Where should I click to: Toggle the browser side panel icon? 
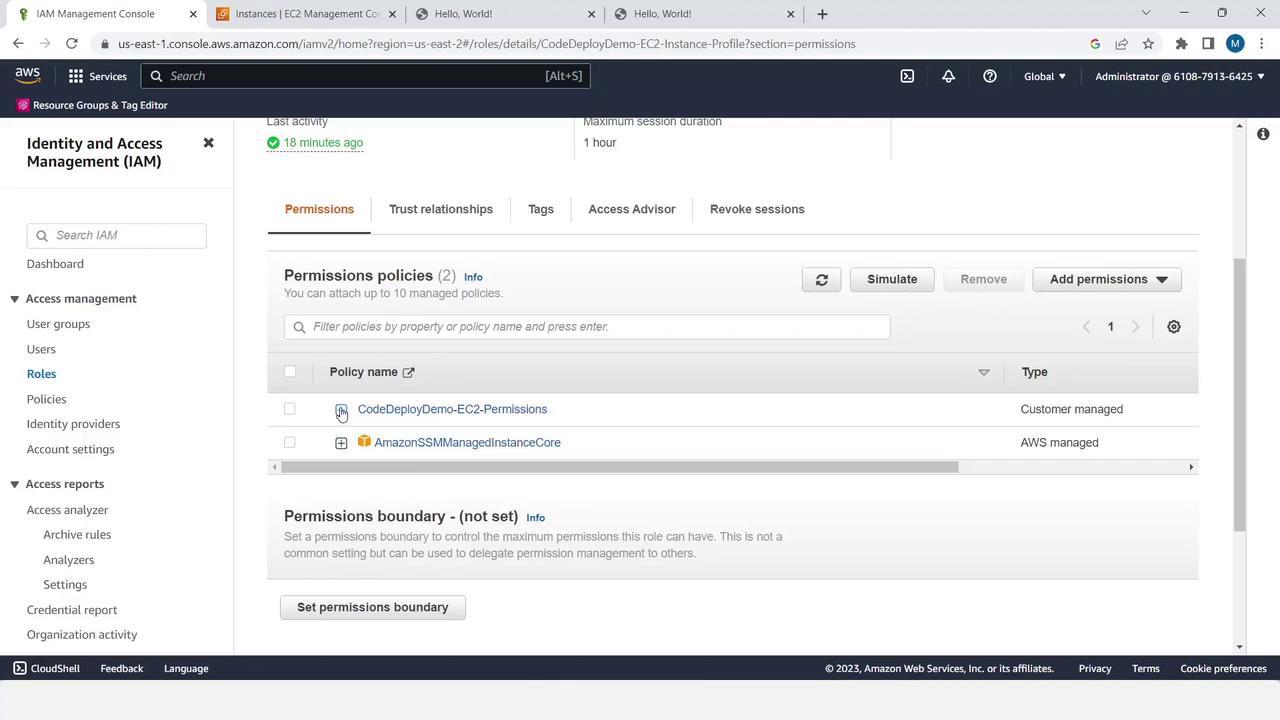[x=1208, y=44]
